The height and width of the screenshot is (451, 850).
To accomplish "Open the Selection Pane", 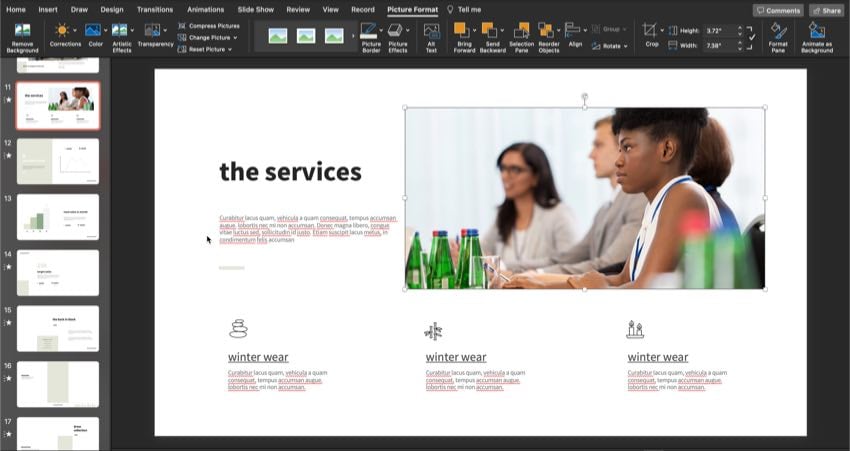I will tap(521, 37).
